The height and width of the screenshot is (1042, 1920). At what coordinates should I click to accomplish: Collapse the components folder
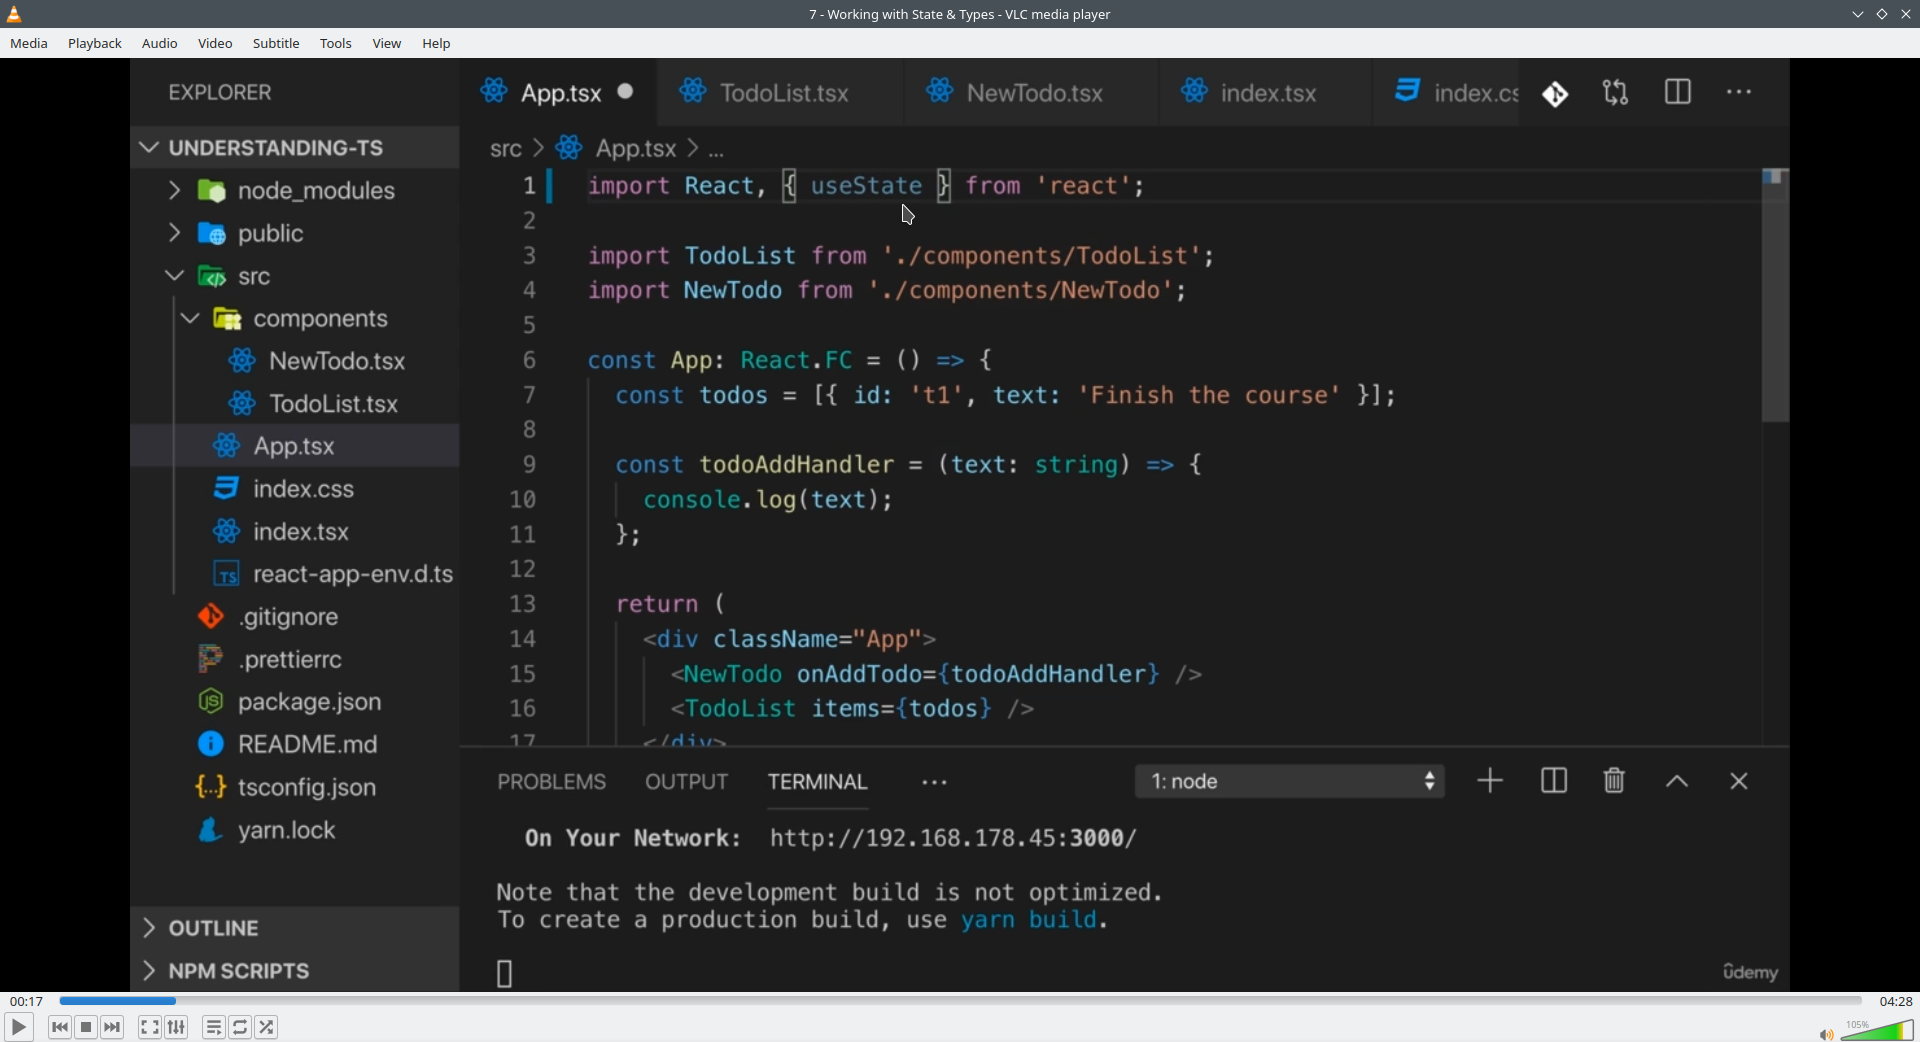pos(295,319)
